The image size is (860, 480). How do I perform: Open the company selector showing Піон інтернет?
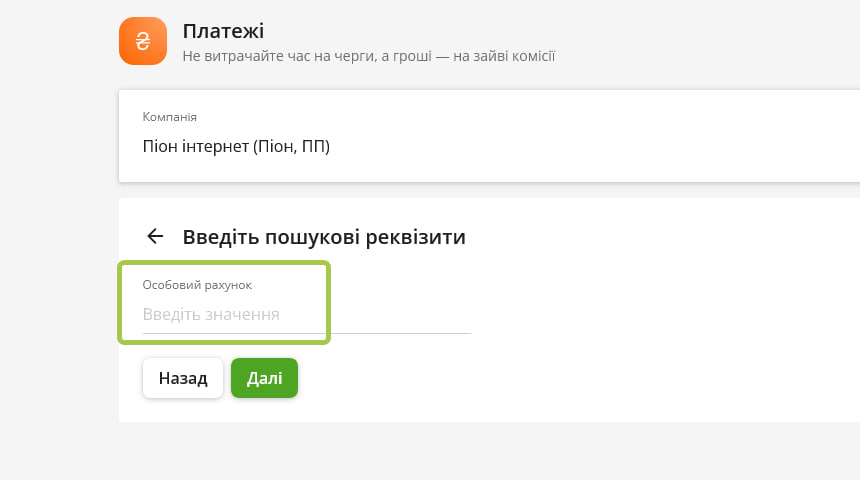click(489, 136)
